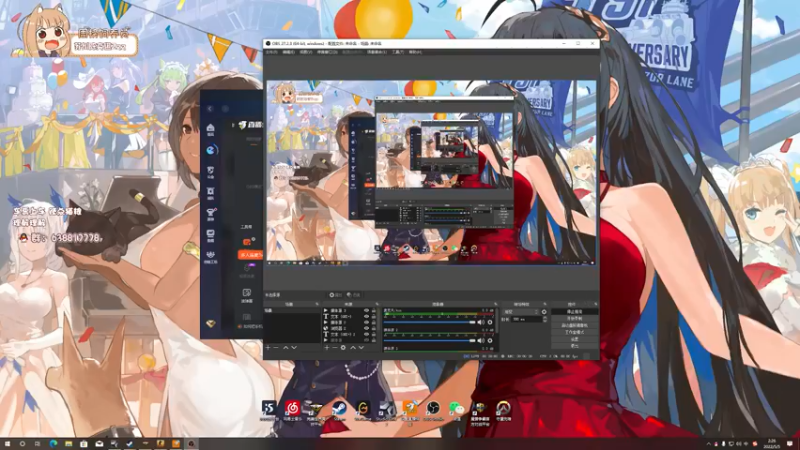Toggle visibility of 媒体源 2 source

(x=367, y=322)
